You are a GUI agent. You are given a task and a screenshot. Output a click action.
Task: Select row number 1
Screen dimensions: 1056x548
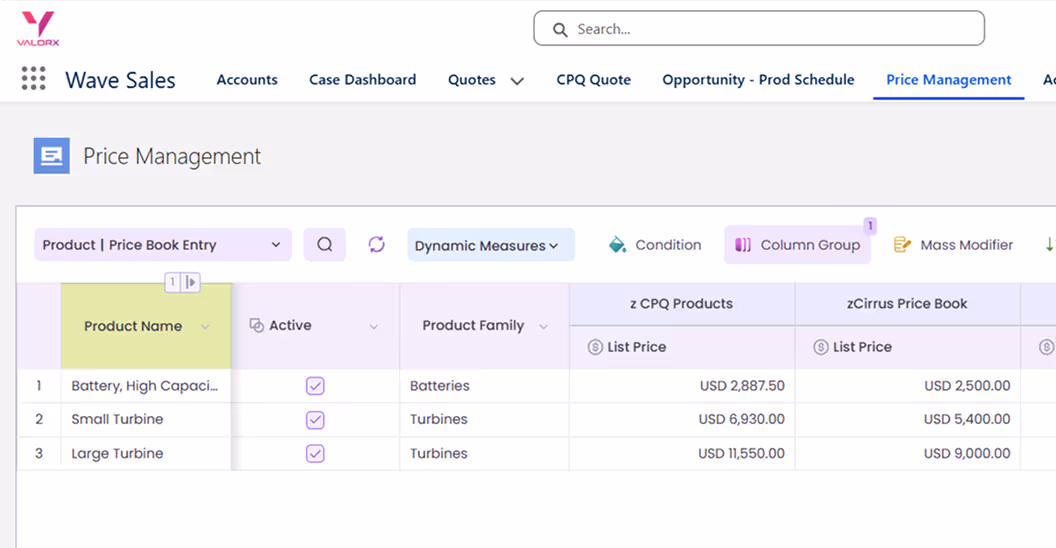point(39,386)
